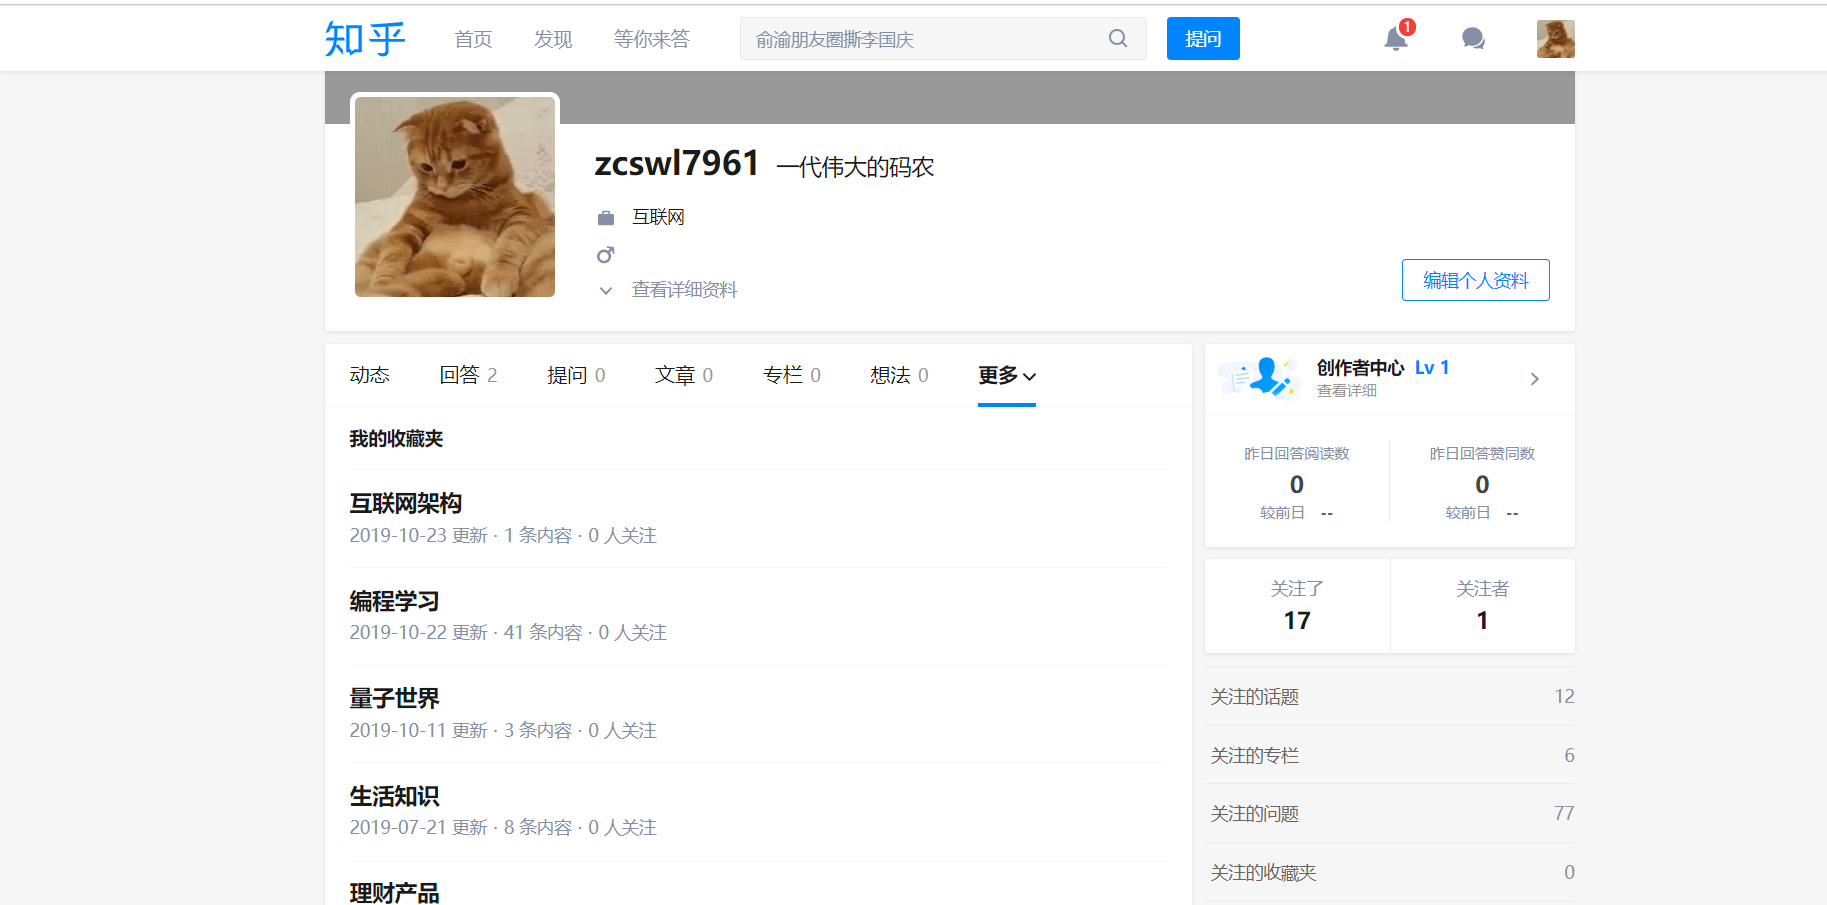Screen dimensions: 1827x905
Task: Expand the 创作者中心 panel via the right chevron
Action: [1534, 379]
